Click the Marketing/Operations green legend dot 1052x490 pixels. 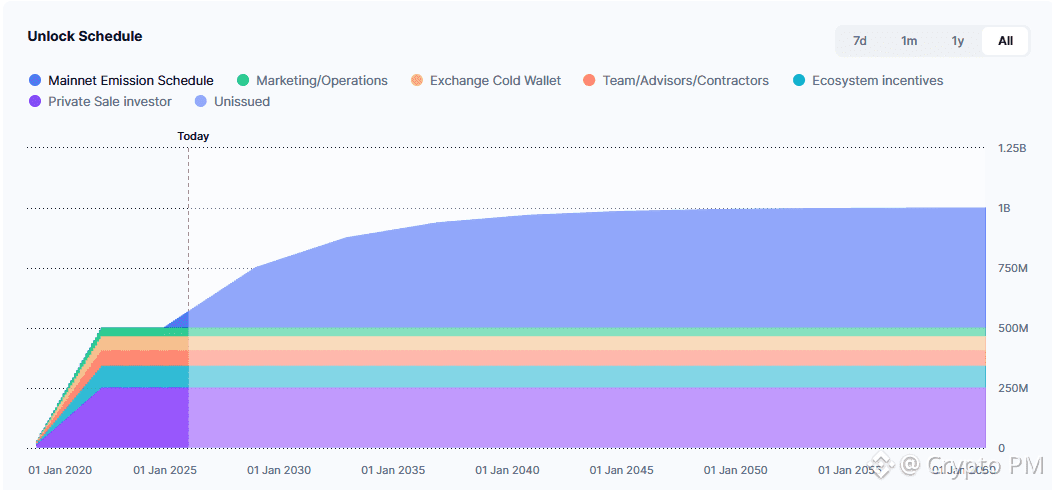pos(243,81)
